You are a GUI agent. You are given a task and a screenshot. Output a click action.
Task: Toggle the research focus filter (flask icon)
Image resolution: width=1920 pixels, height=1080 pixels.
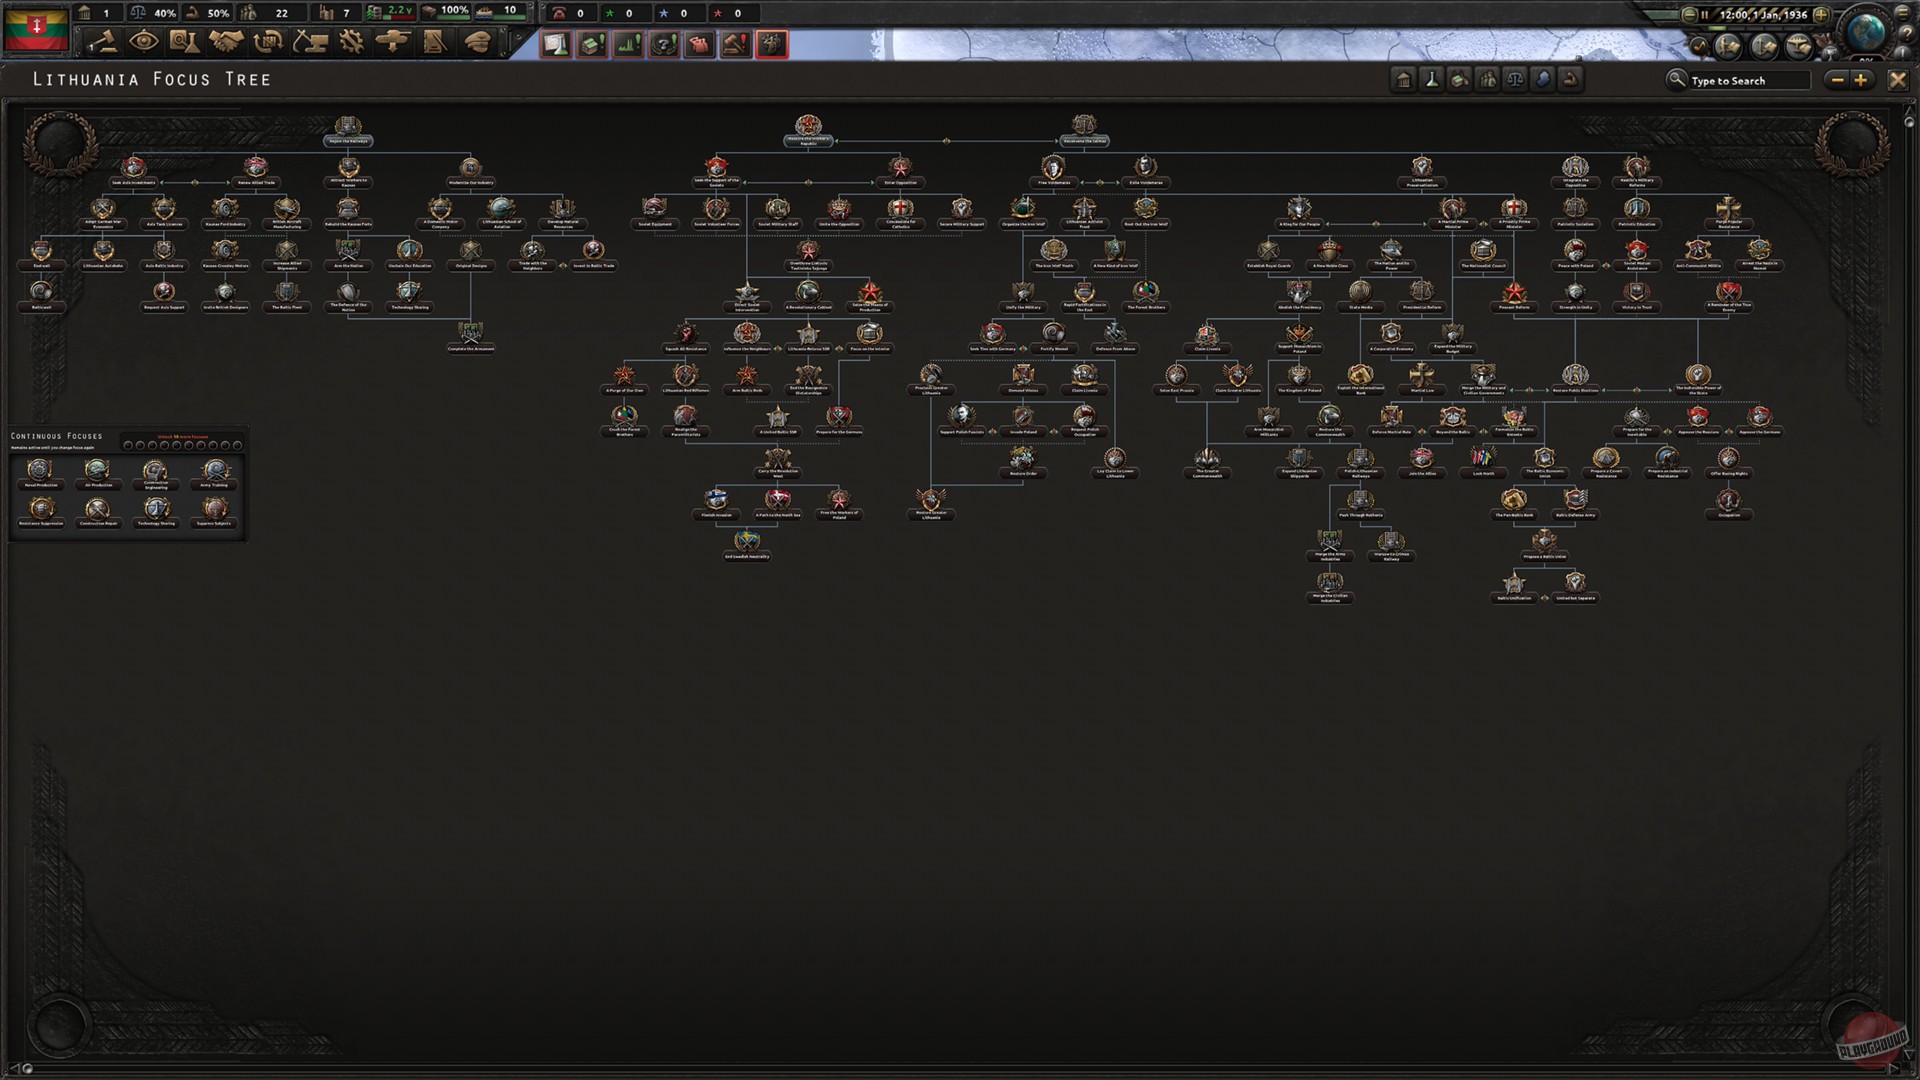tap(1431, 80)
